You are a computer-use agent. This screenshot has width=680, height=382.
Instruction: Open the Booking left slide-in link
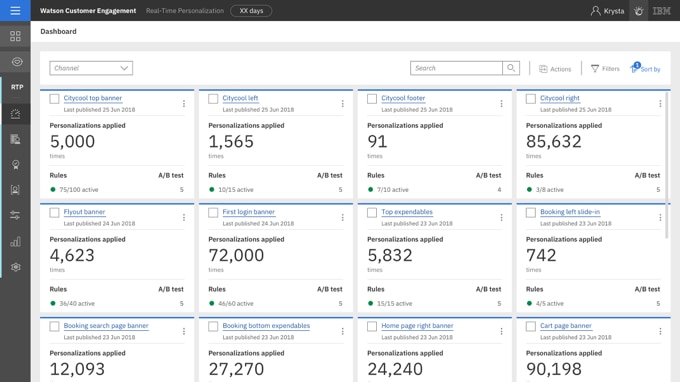570,212
